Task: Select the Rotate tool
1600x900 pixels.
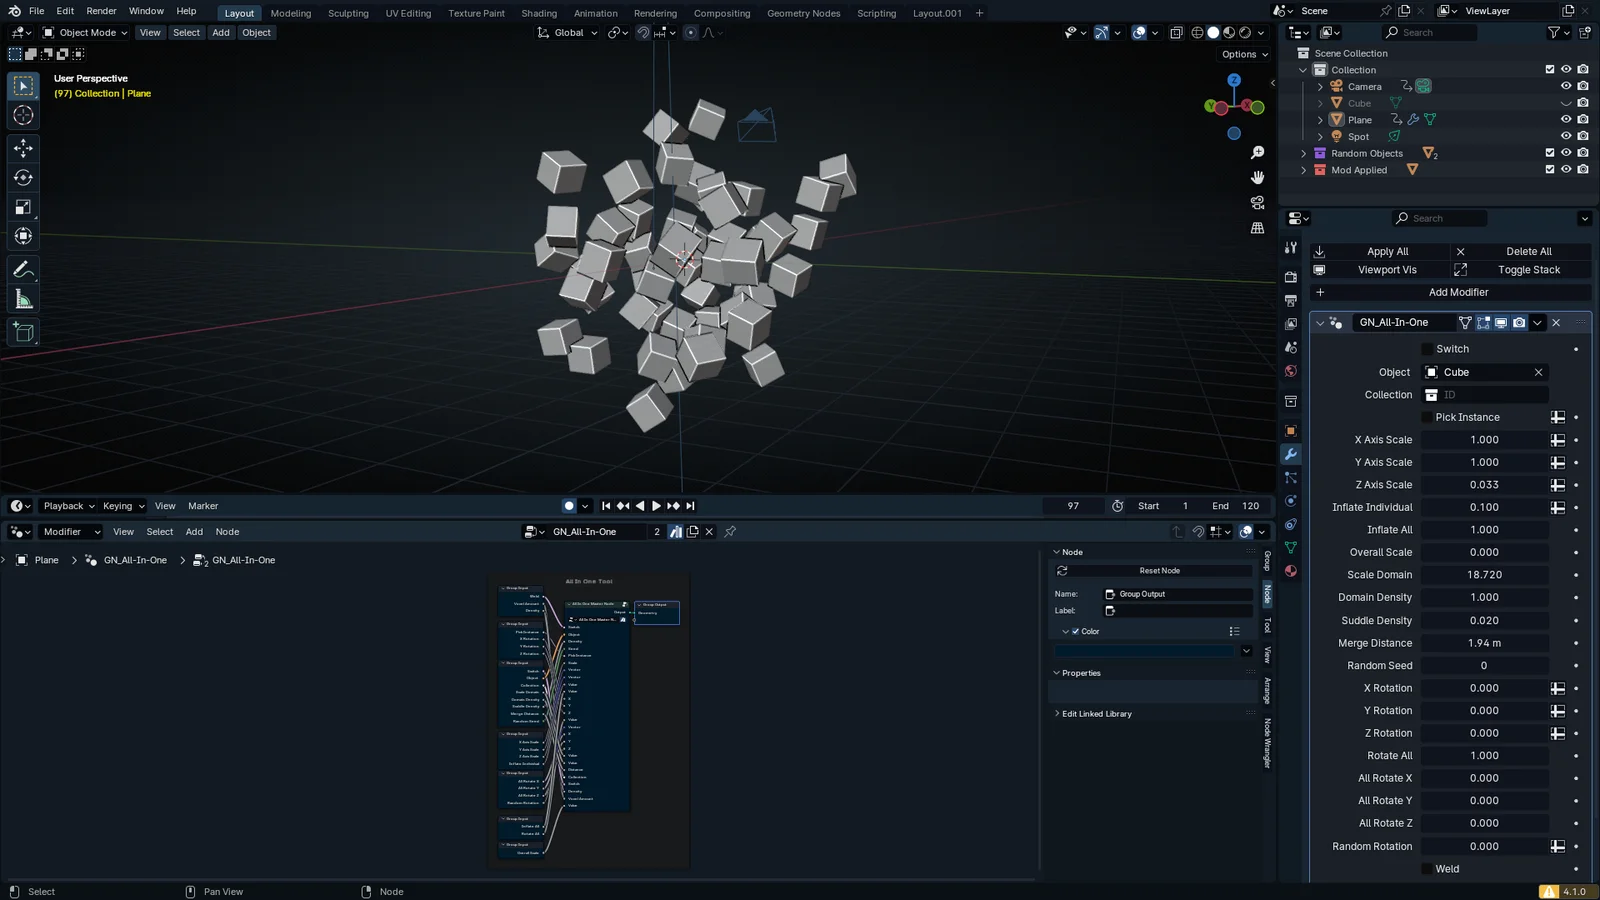Action: [x=23, y=178]
